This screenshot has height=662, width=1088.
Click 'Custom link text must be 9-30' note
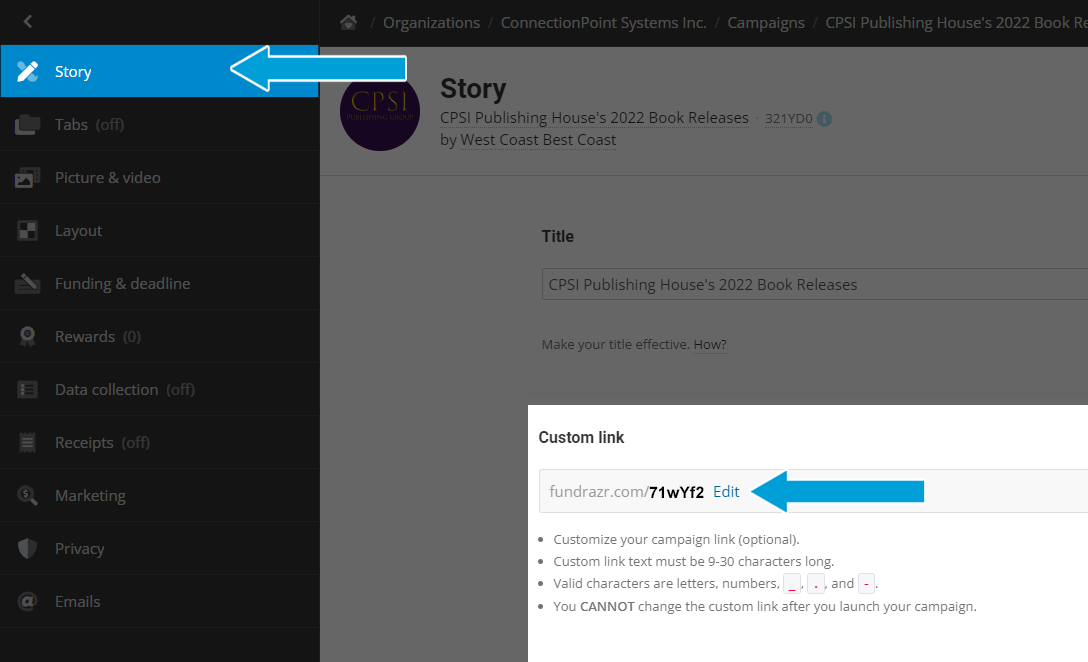point(693,561)
